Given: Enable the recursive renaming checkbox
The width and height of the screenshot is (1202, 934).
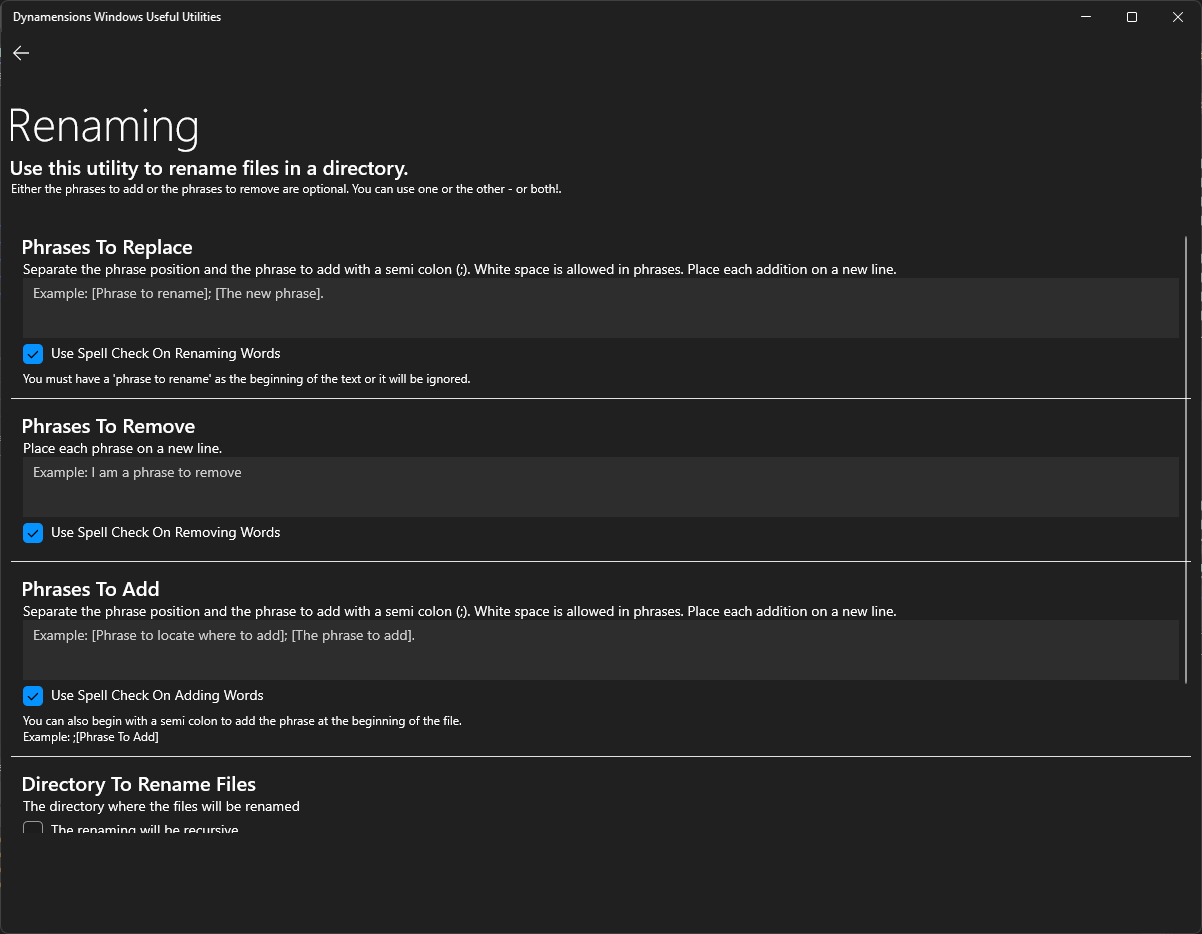Looking at the screenshot, I should point(33,829).
